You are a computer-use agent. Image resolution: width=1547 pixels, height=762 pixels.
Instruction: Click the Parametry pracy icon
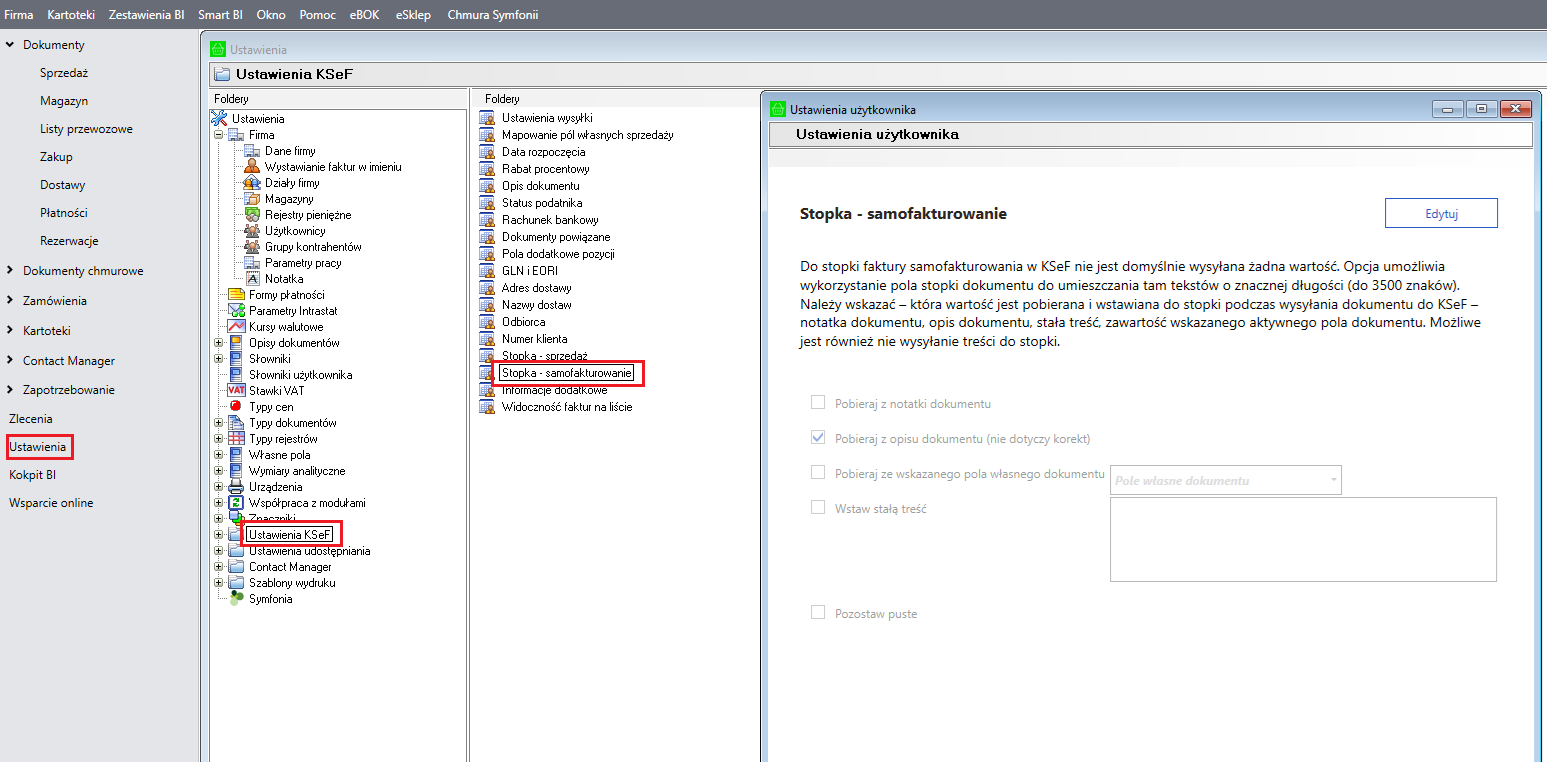click(252, 263)
